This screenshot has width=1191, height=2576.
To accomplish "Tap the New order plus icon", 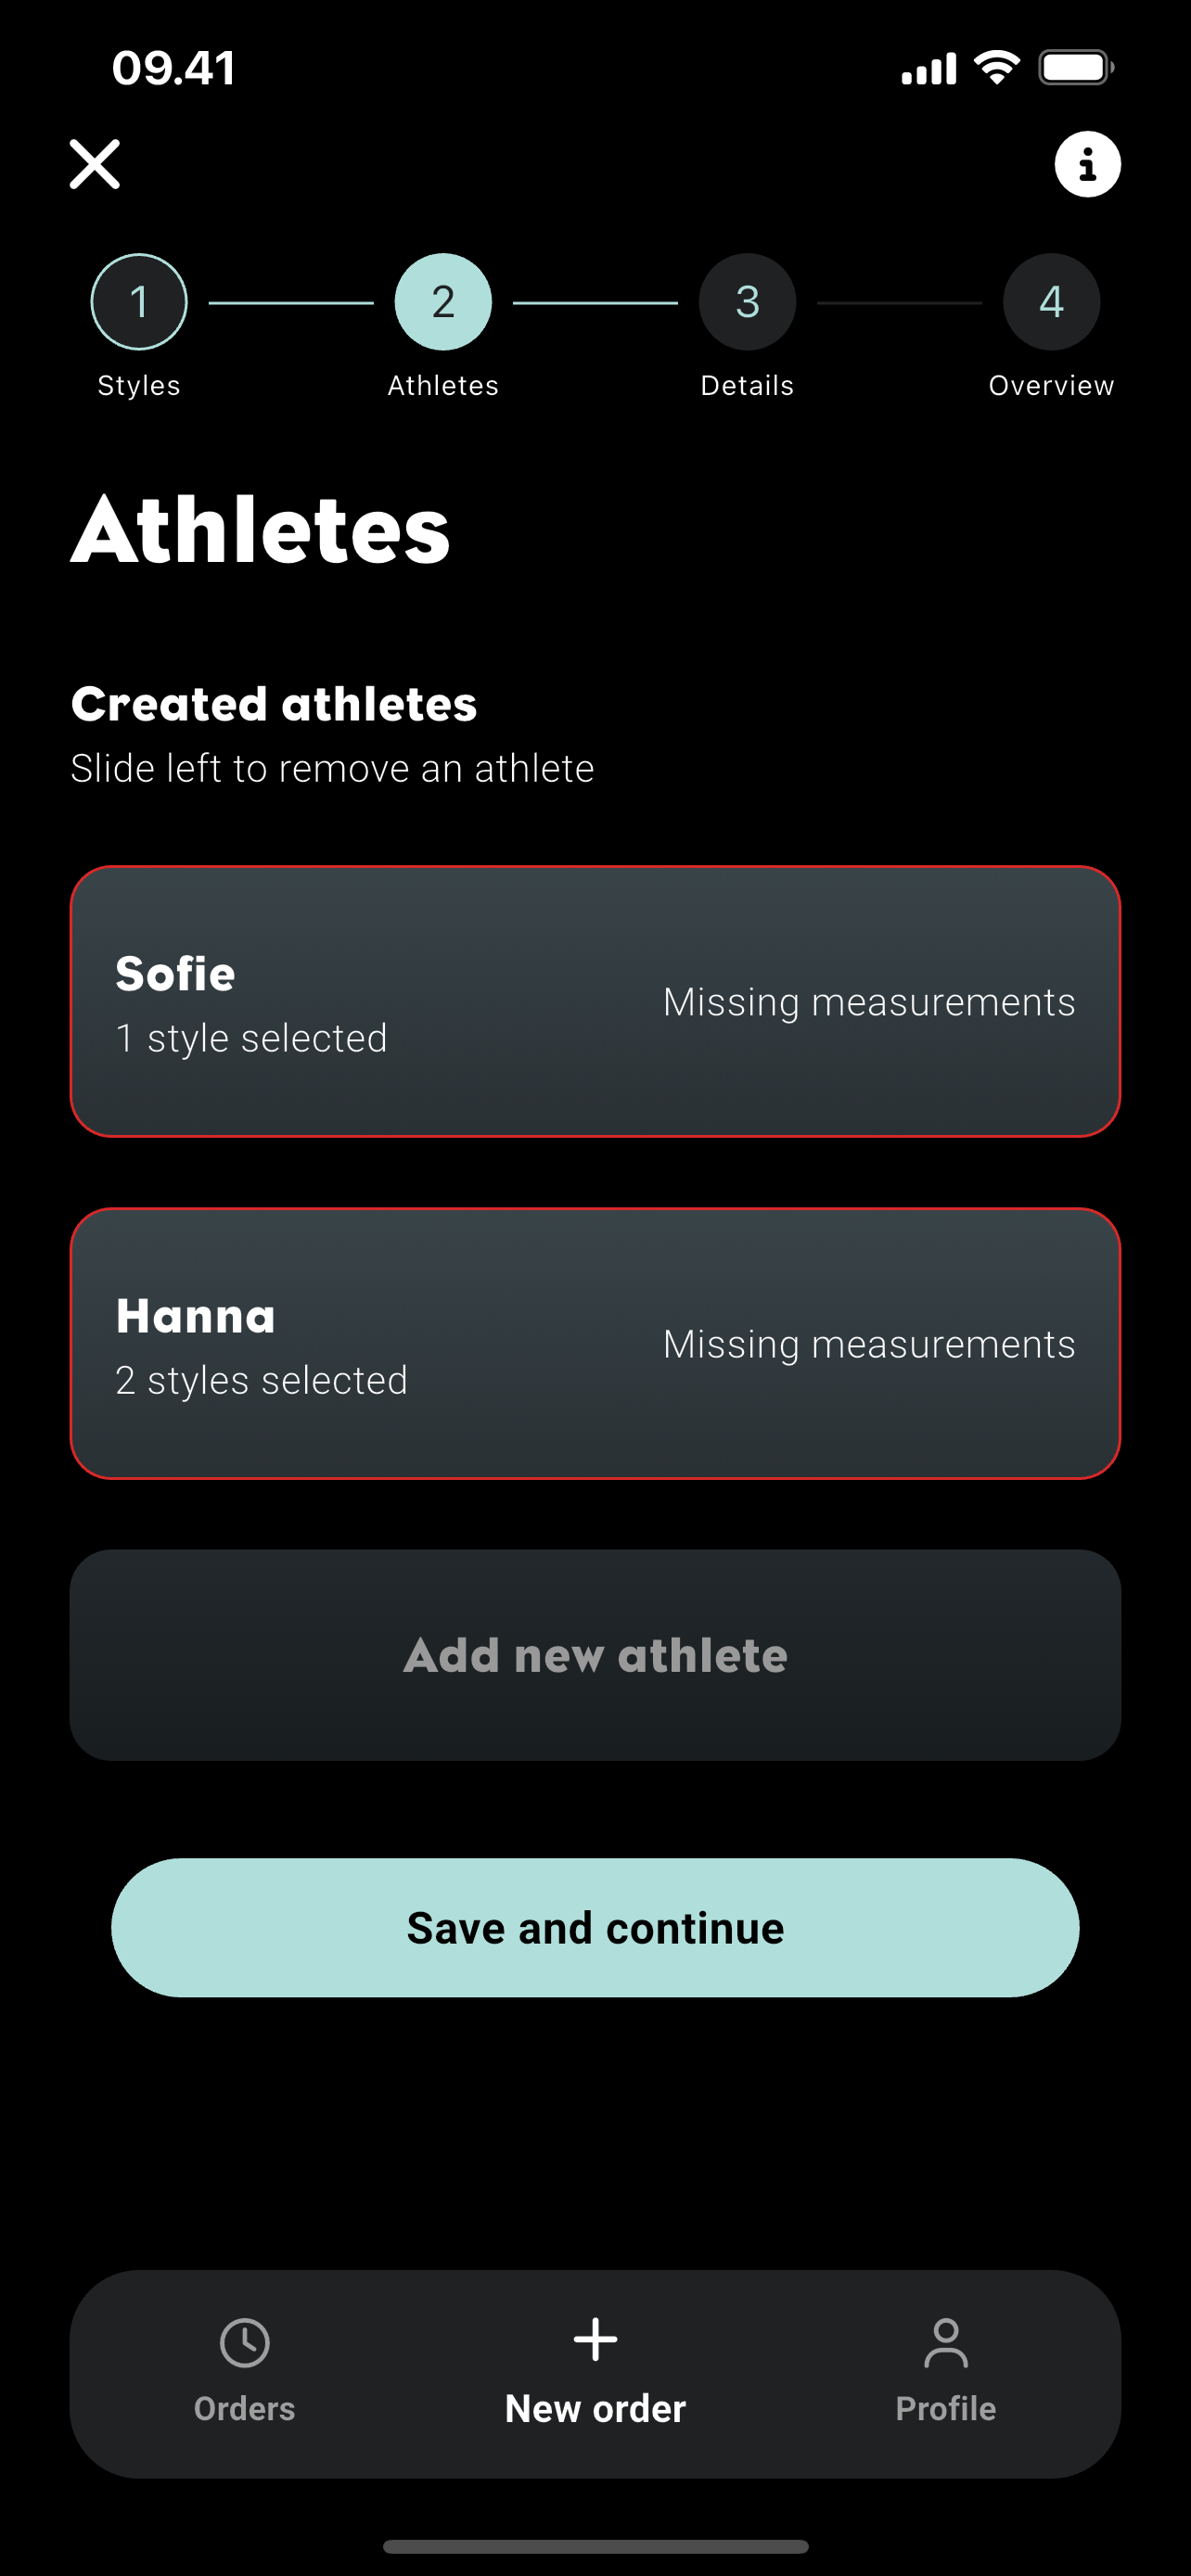I will pyautogui.click(x=595, y=2340).
